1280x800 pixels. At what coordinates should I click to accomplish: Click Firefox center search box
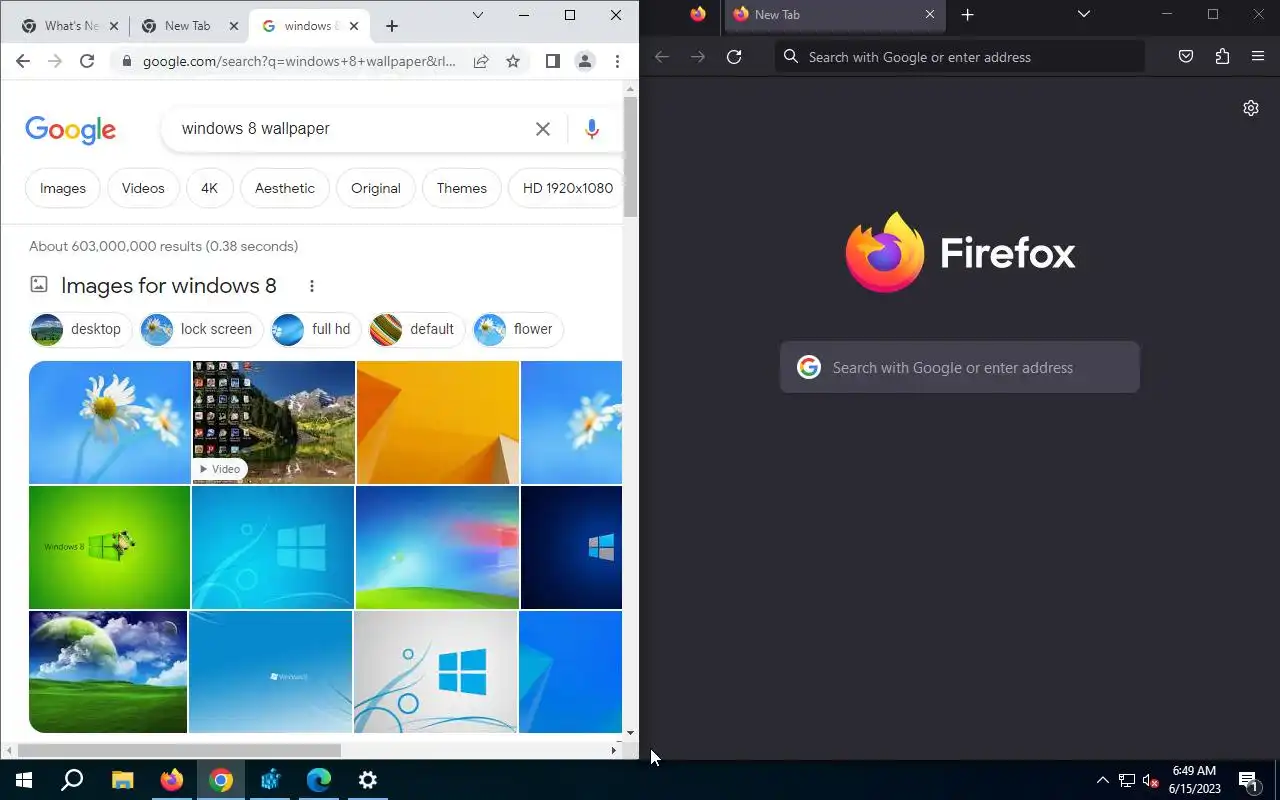pyautogui.click(x=960, y=367)
